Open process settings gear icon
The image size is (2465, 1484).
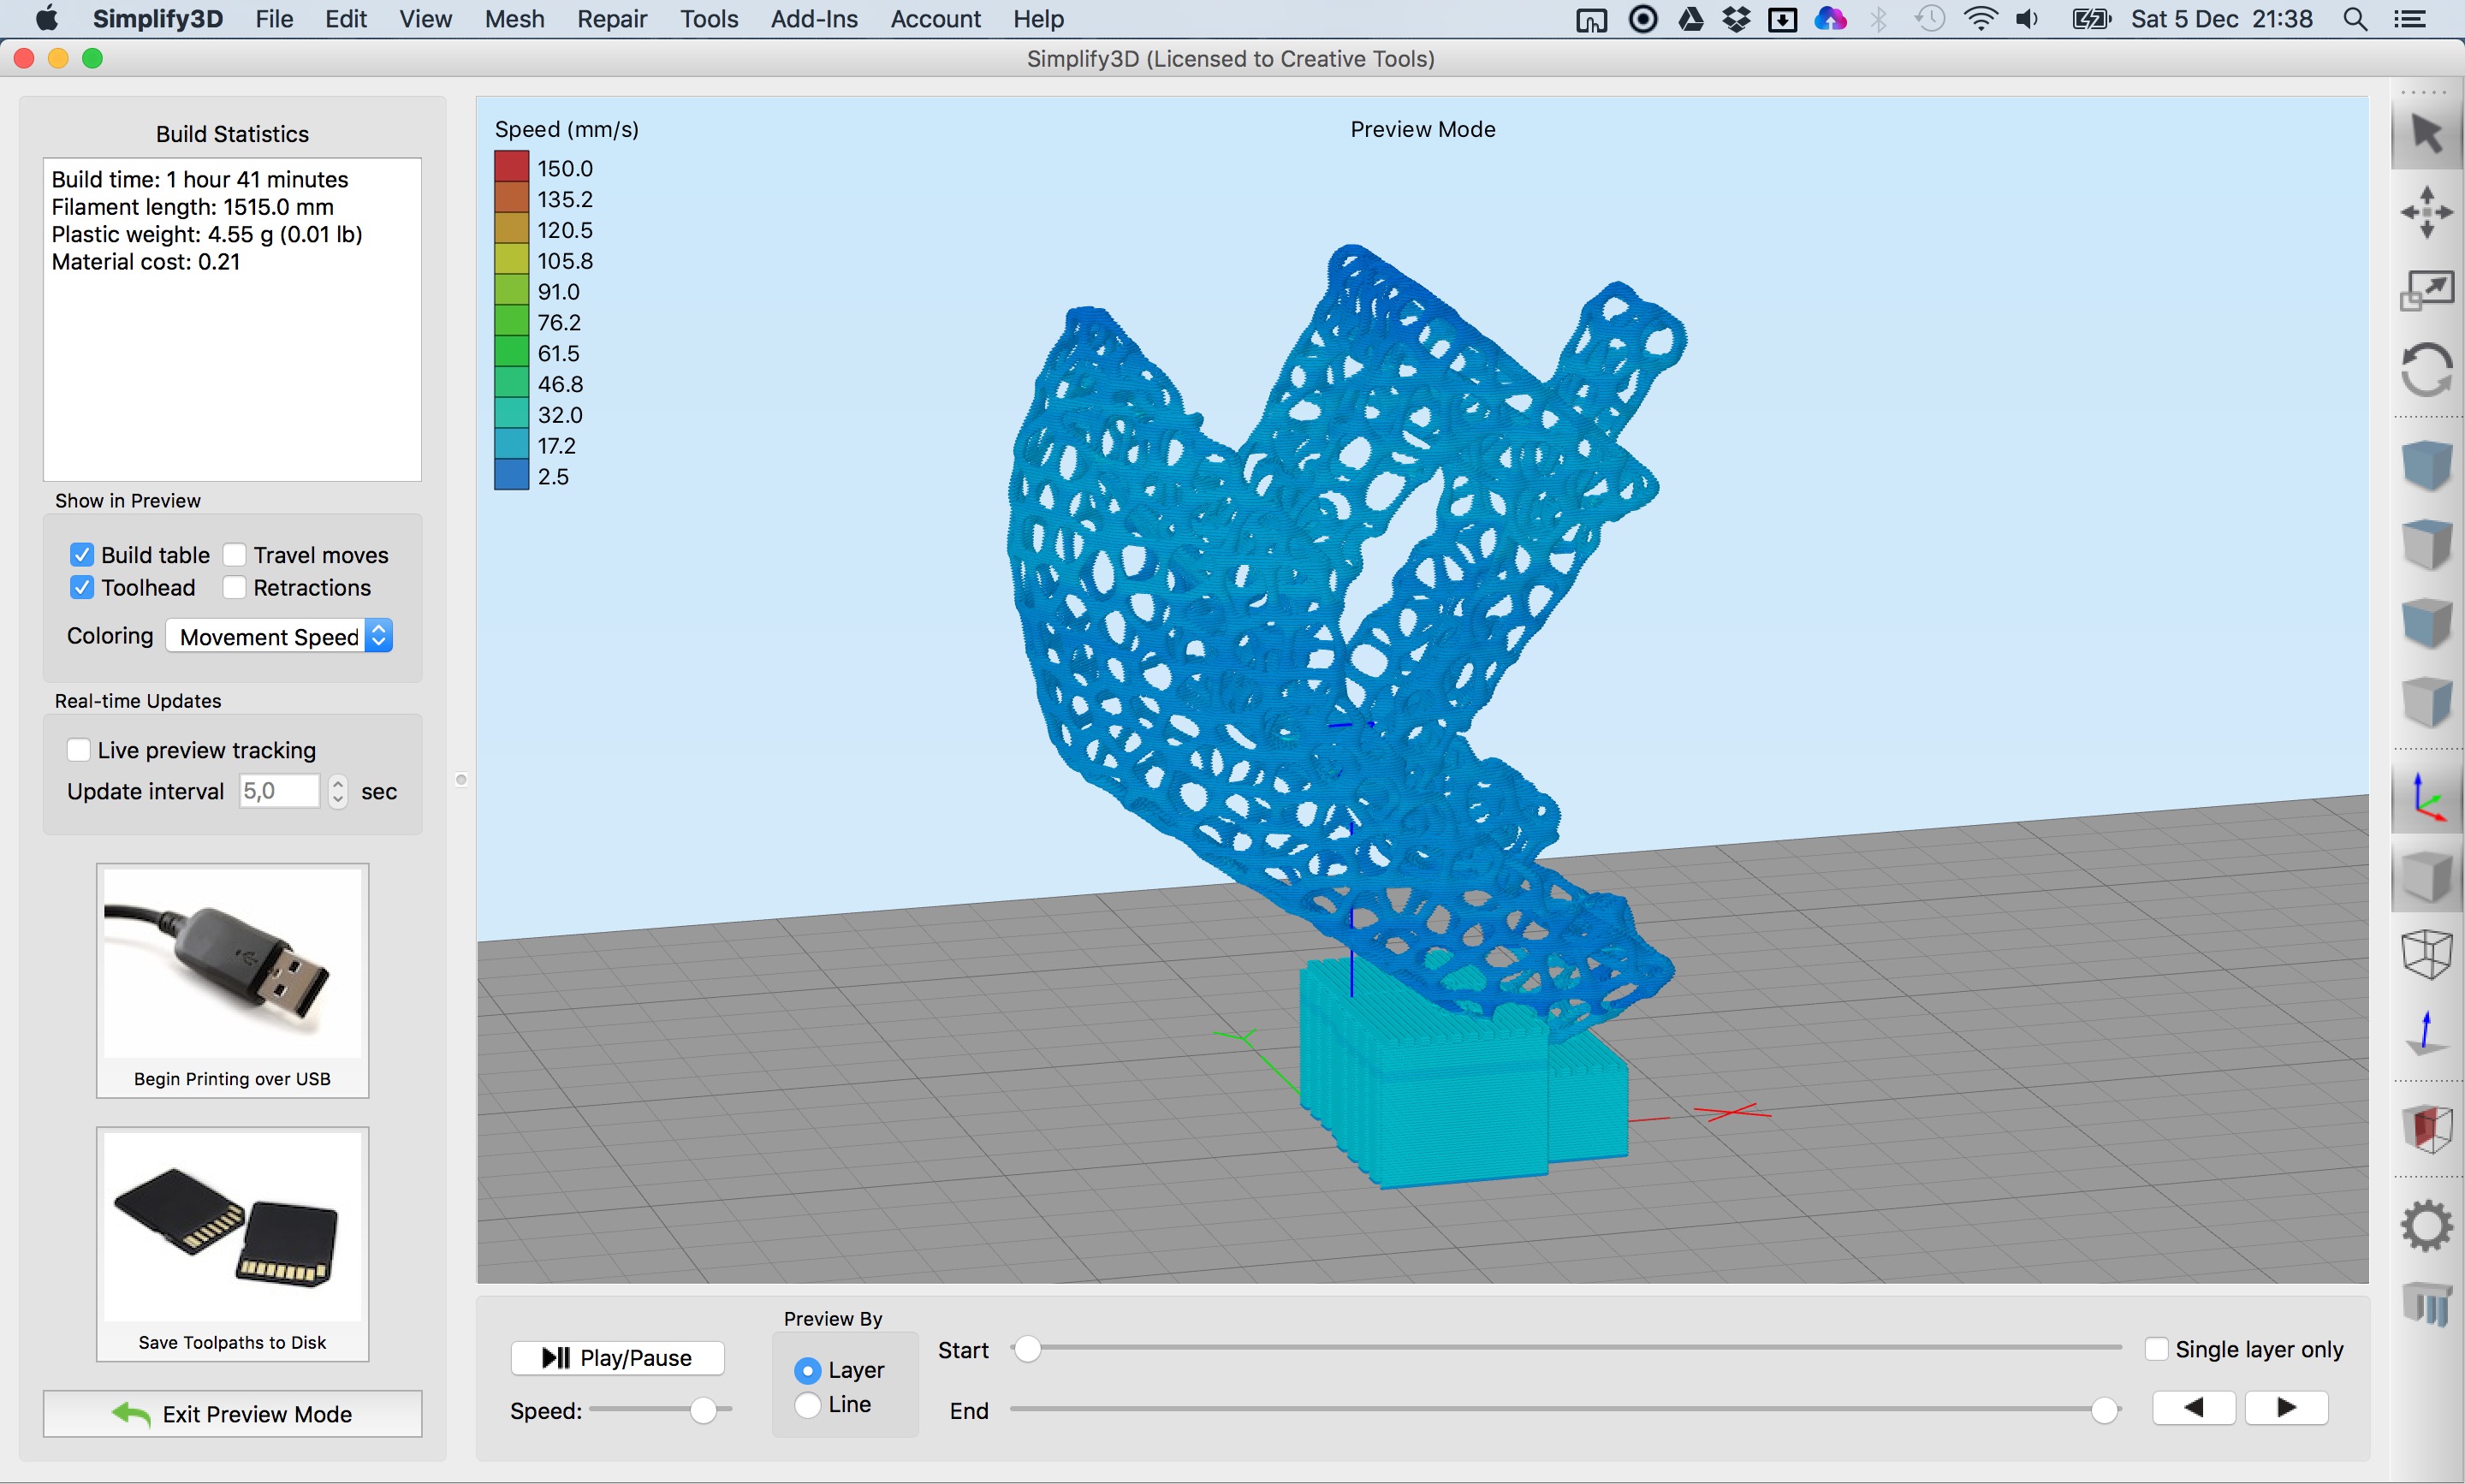tap(2427, 1226)
